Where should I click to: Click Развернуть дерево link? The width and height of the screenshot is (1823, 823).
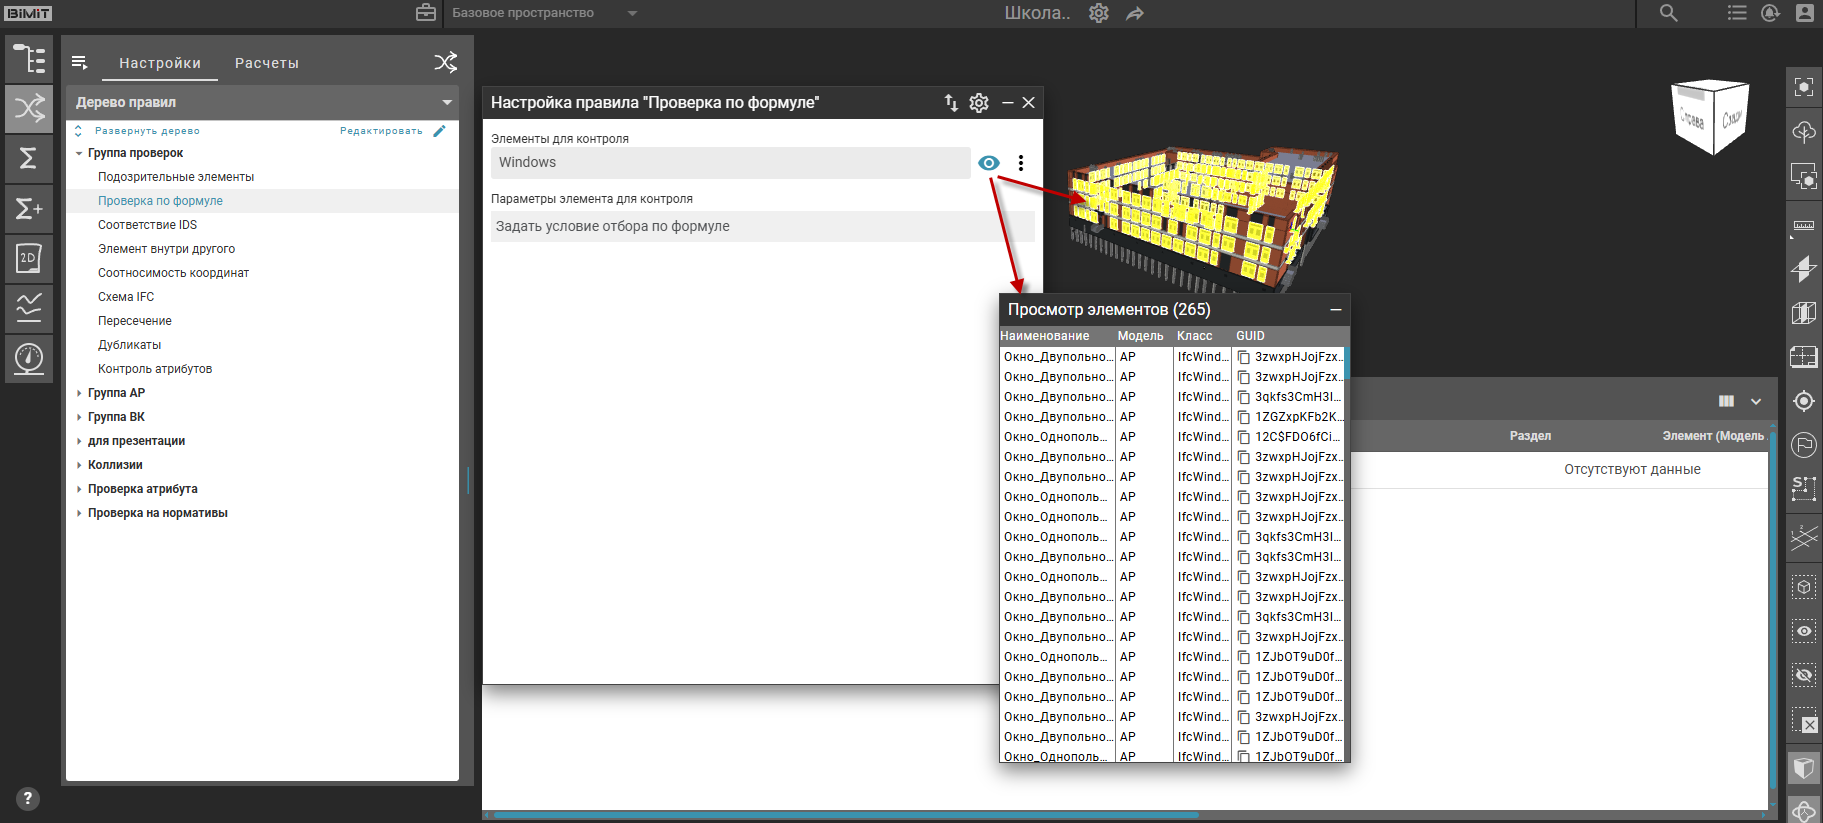147,131
